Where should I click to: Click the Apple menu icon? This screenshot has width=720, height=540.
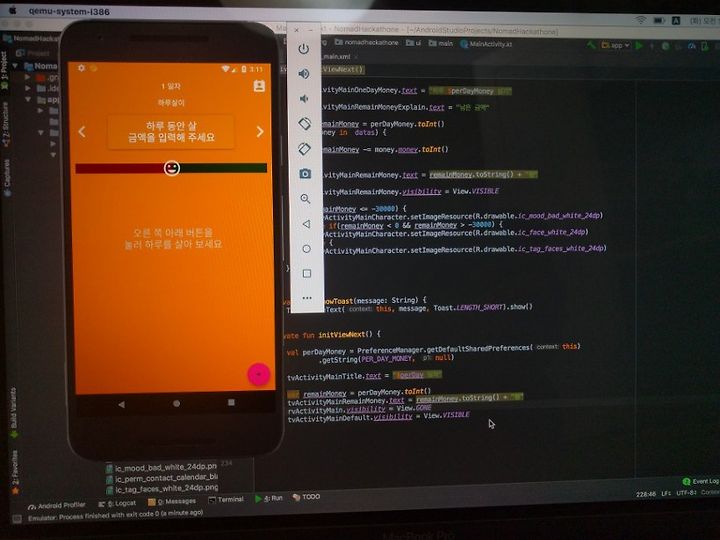point(13,10)
